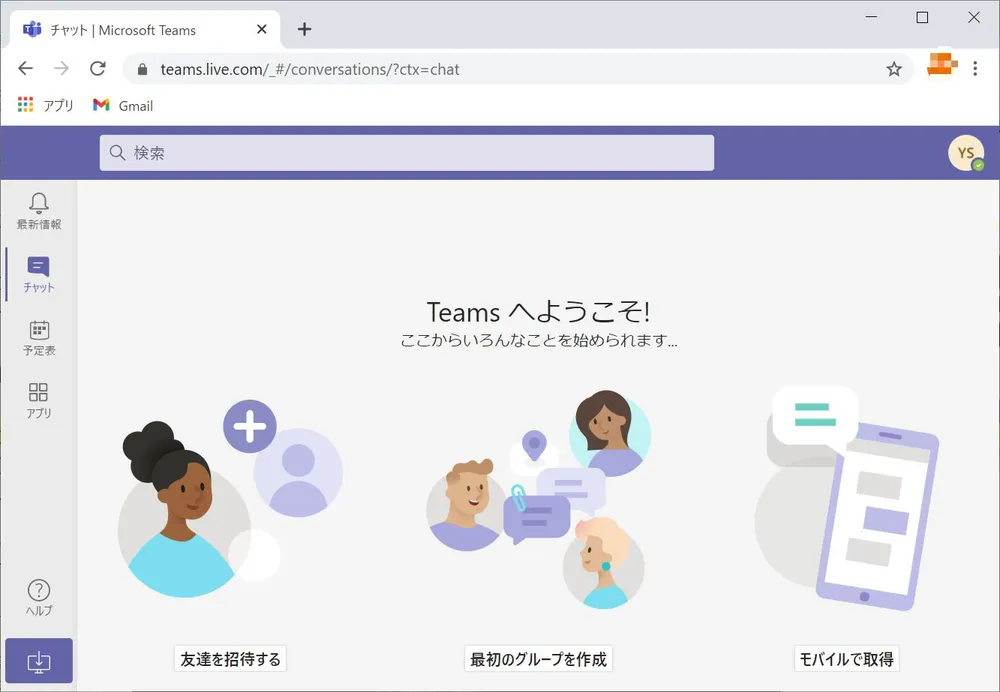Open the Chrome three-dot menu
The width and height of the screenshot is (1000, 692).
975,68
